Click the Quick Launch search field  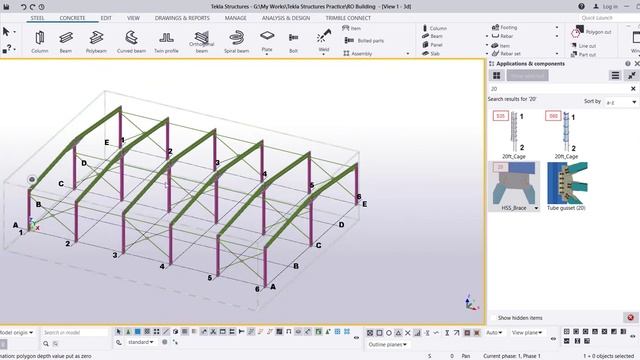coord(608,18)
